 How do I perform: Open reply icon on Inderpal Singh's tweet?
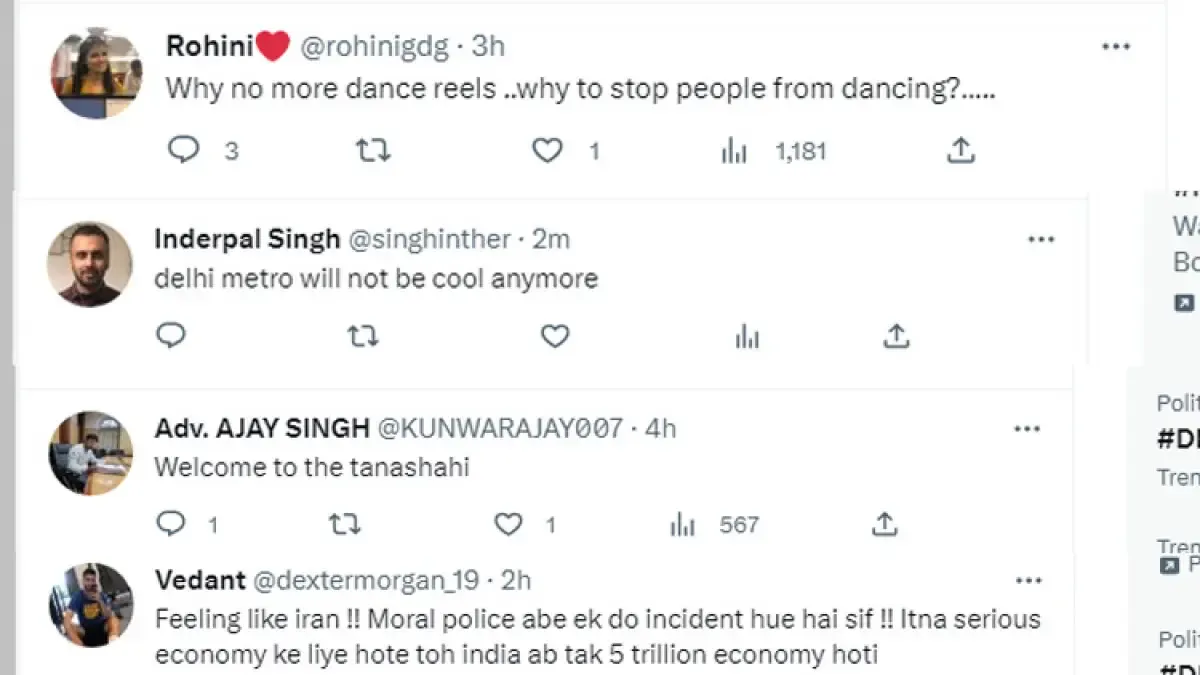170,335
